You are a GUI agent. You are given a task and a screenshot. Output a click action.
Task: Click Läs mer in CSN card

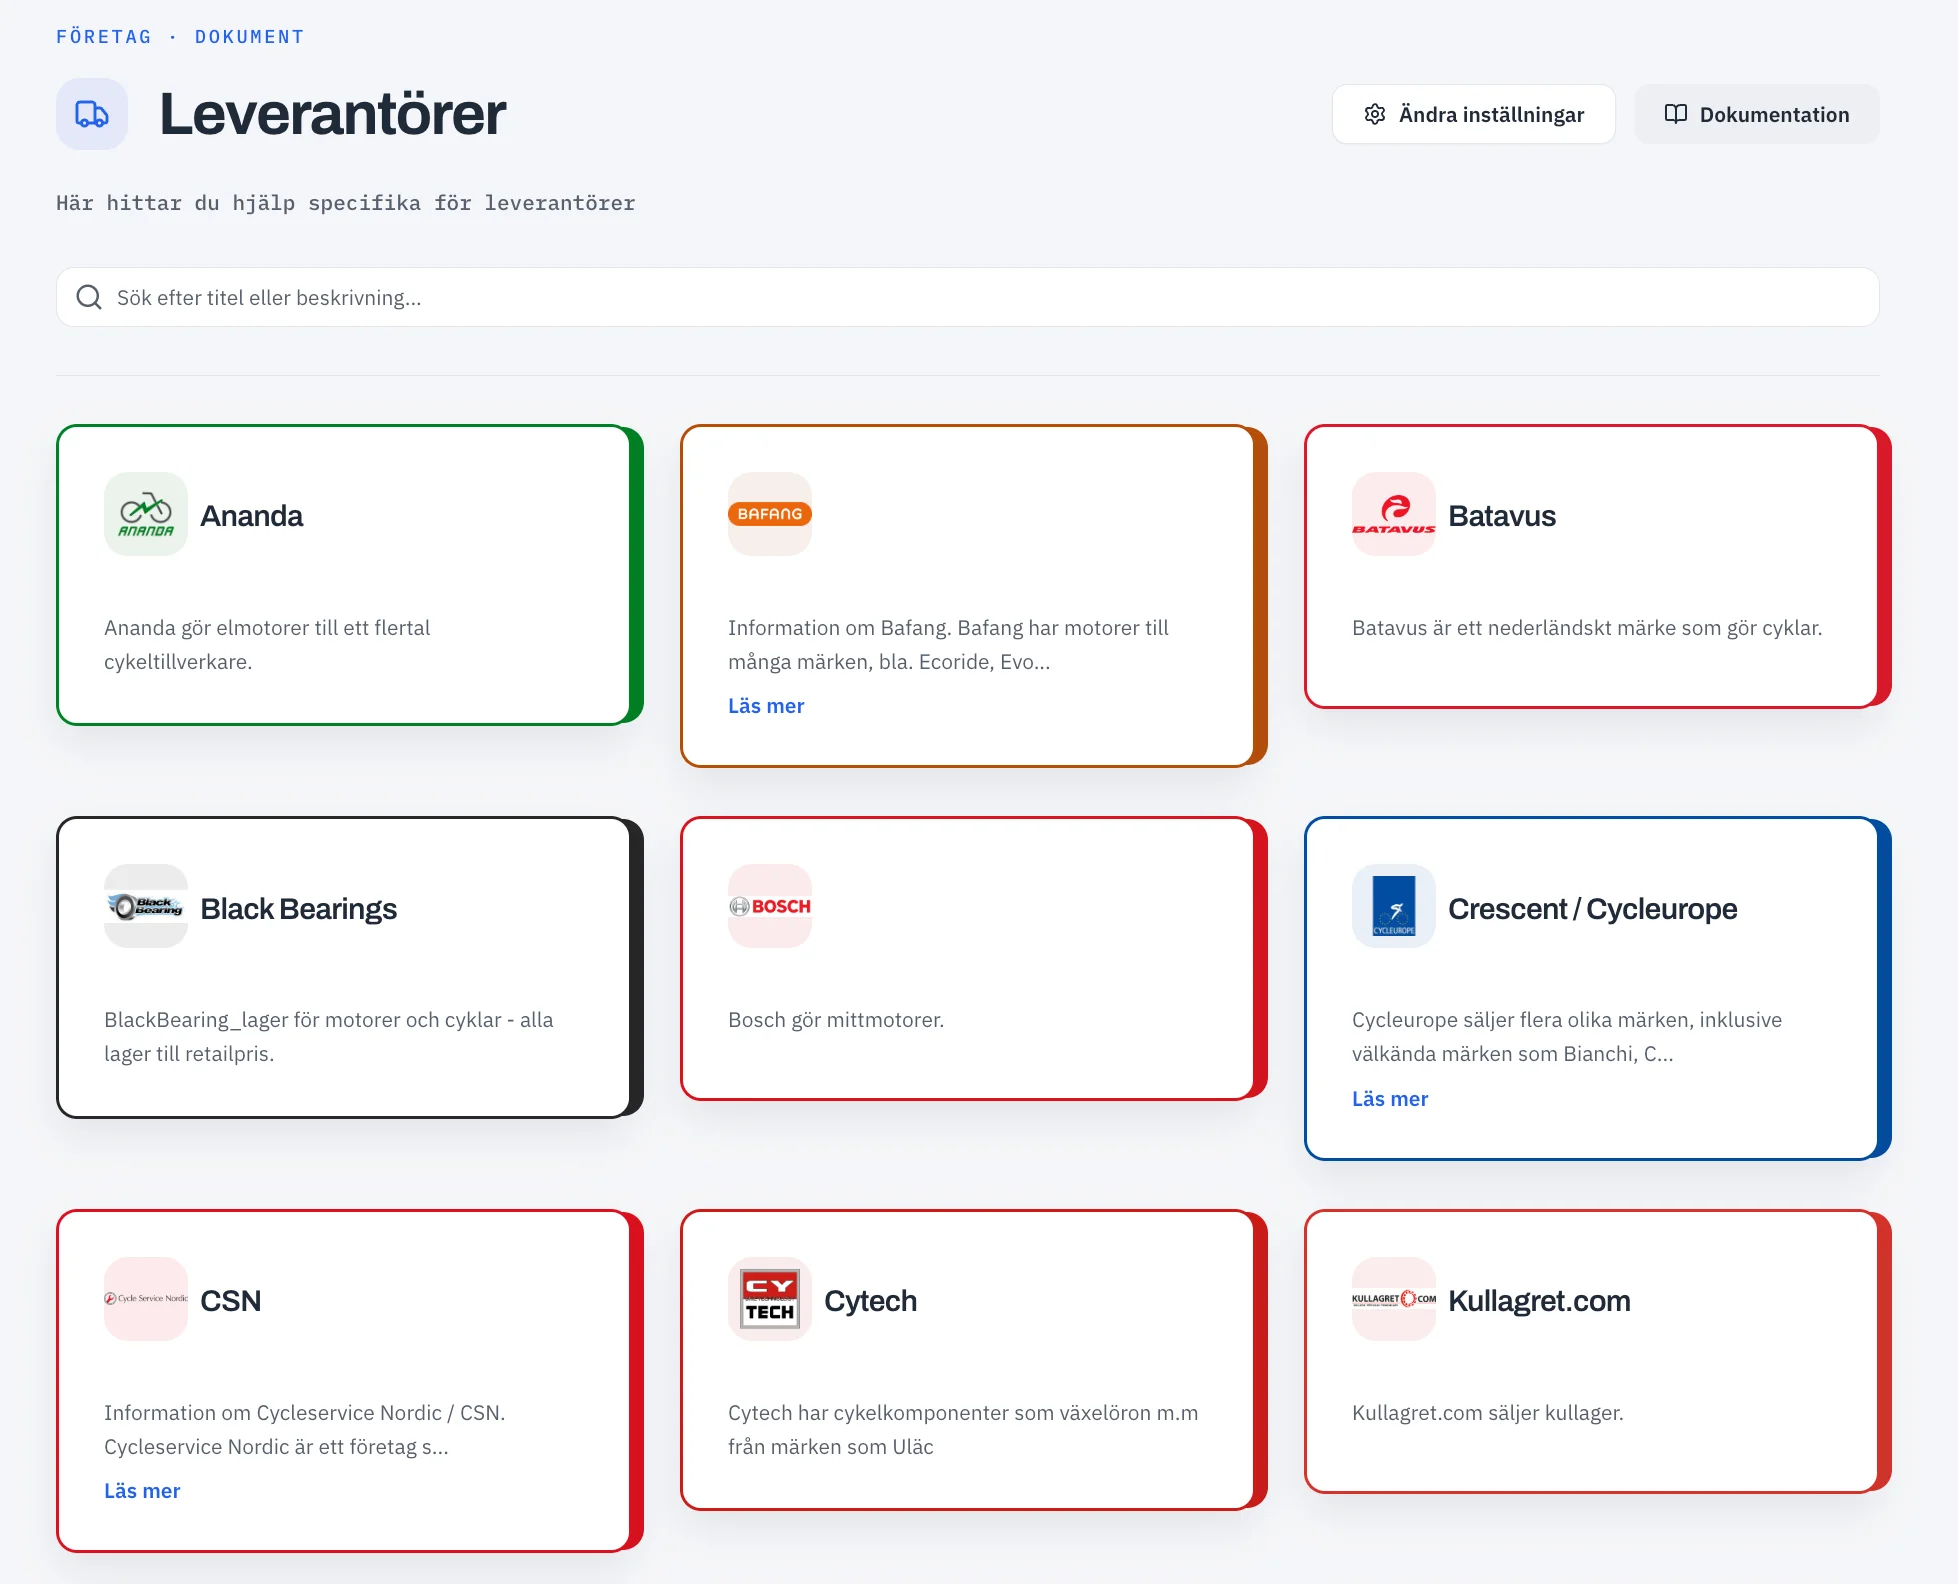coord(142,1491)
